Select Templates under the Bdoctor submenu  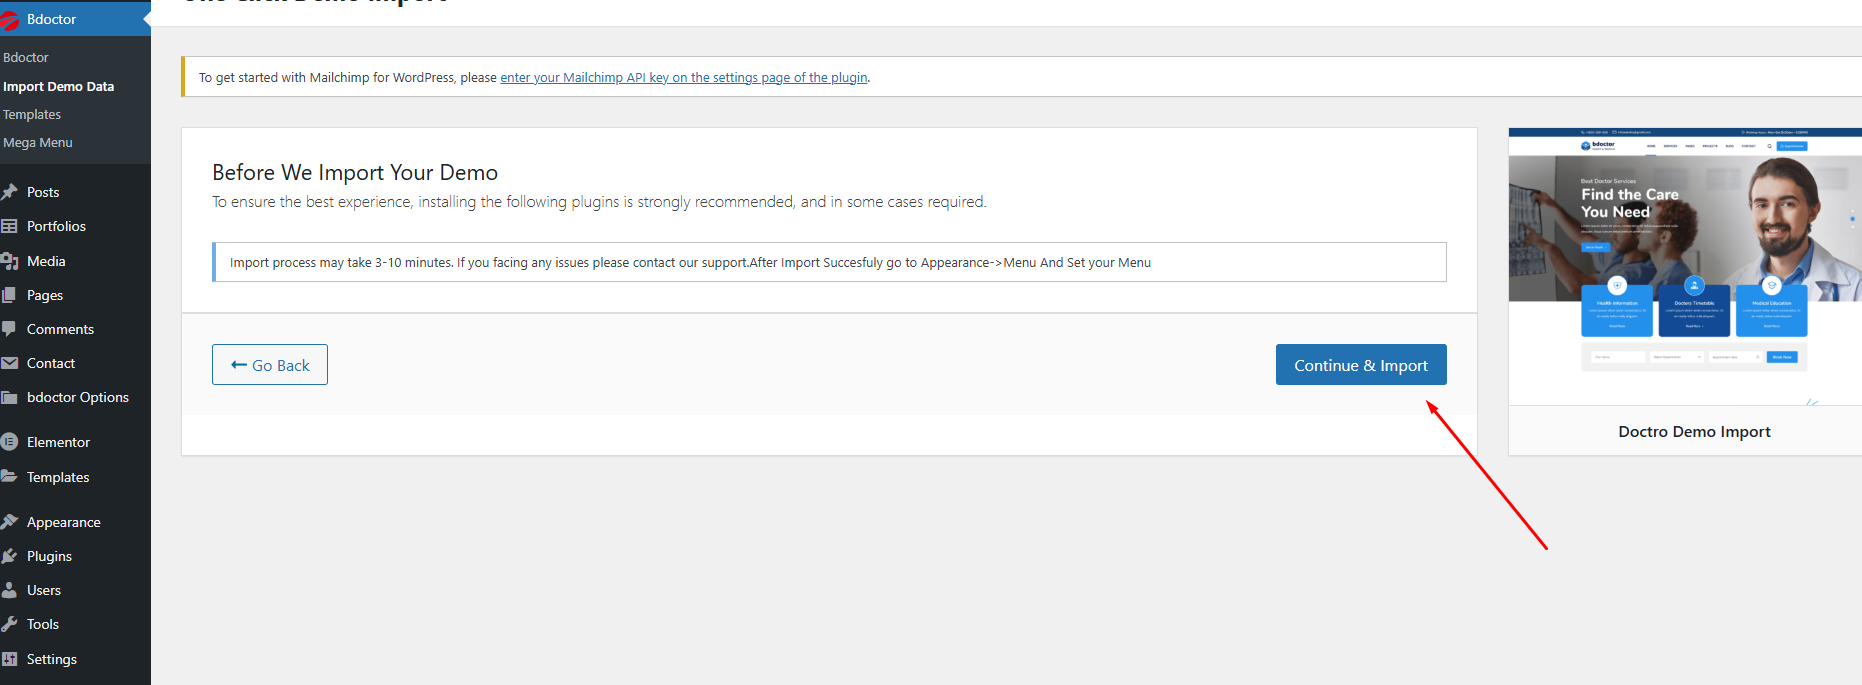point(32,115)
